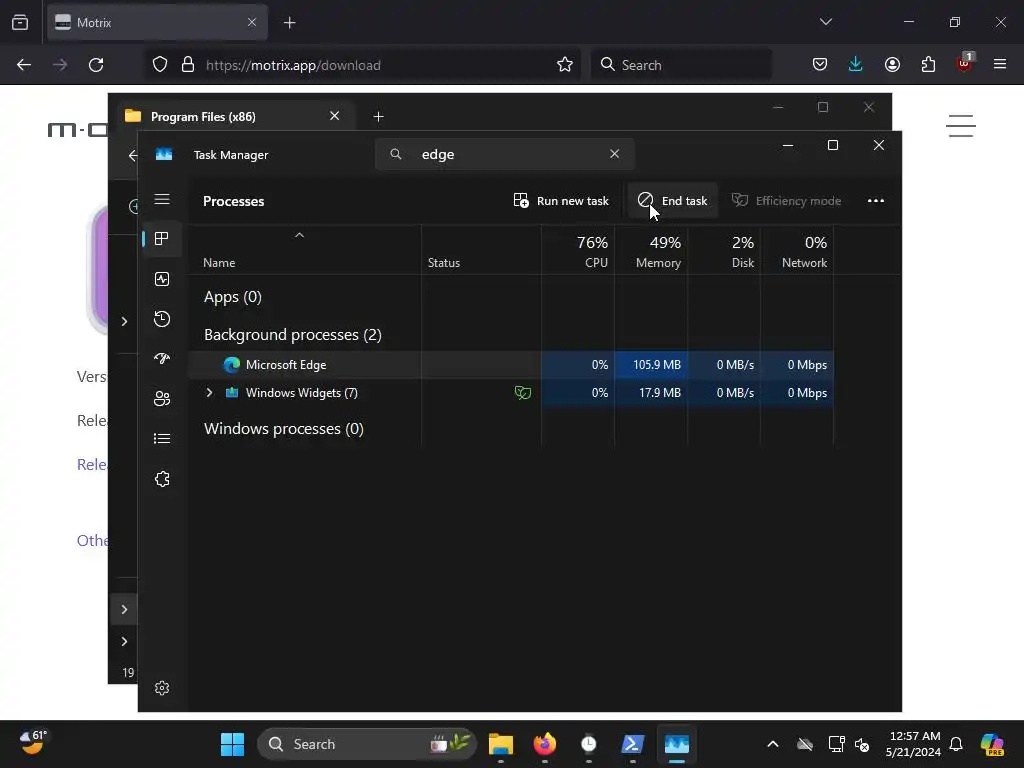The height and width of the screenshot is (768, 1024).
Task: Click Firefox tracking protection shield icon
Action: tap(160, 65)
